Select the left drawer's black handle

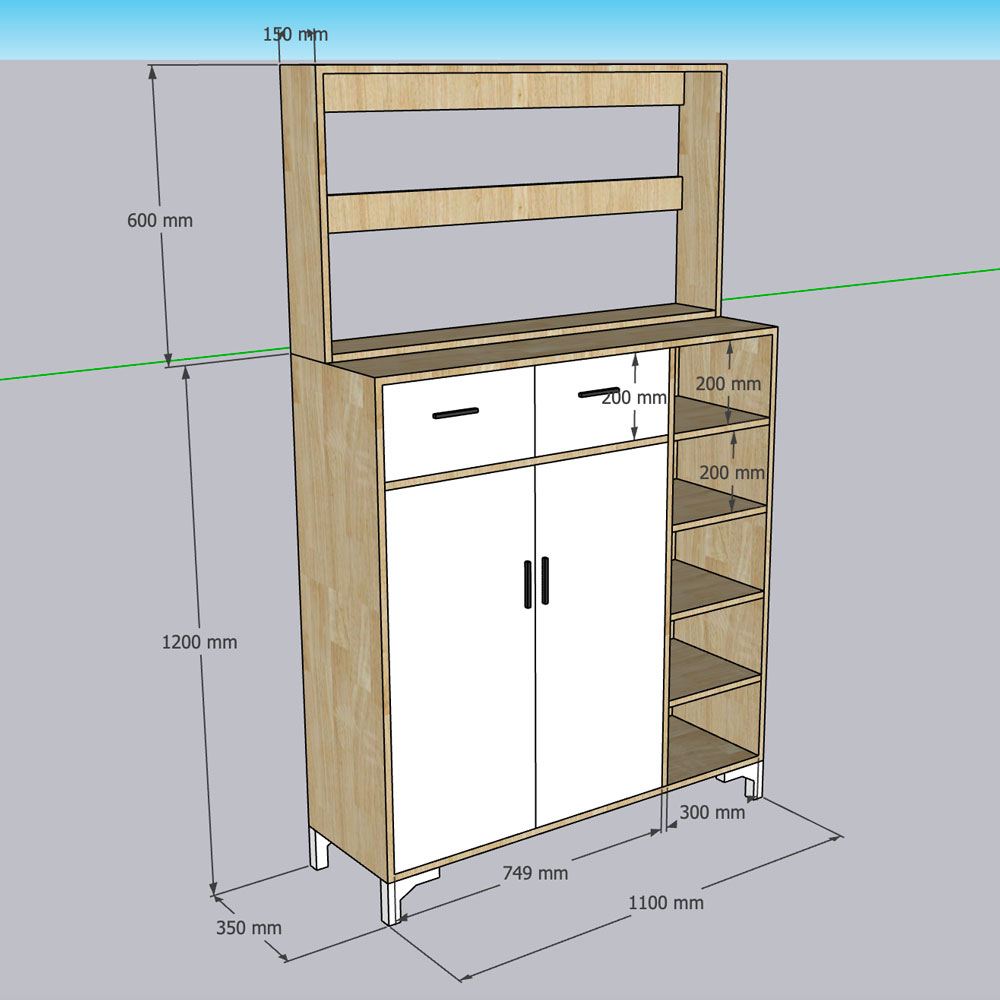click(455, 413)
